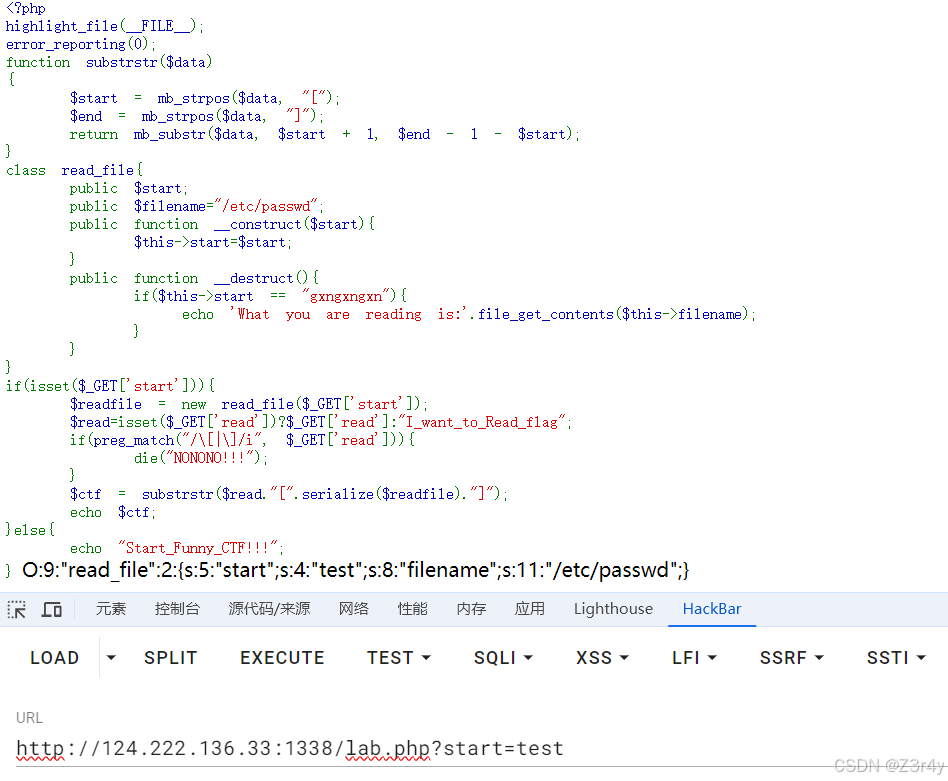Click the error_reporting(0) line
This screenshot has width=948, height=781.
point(80,44)
